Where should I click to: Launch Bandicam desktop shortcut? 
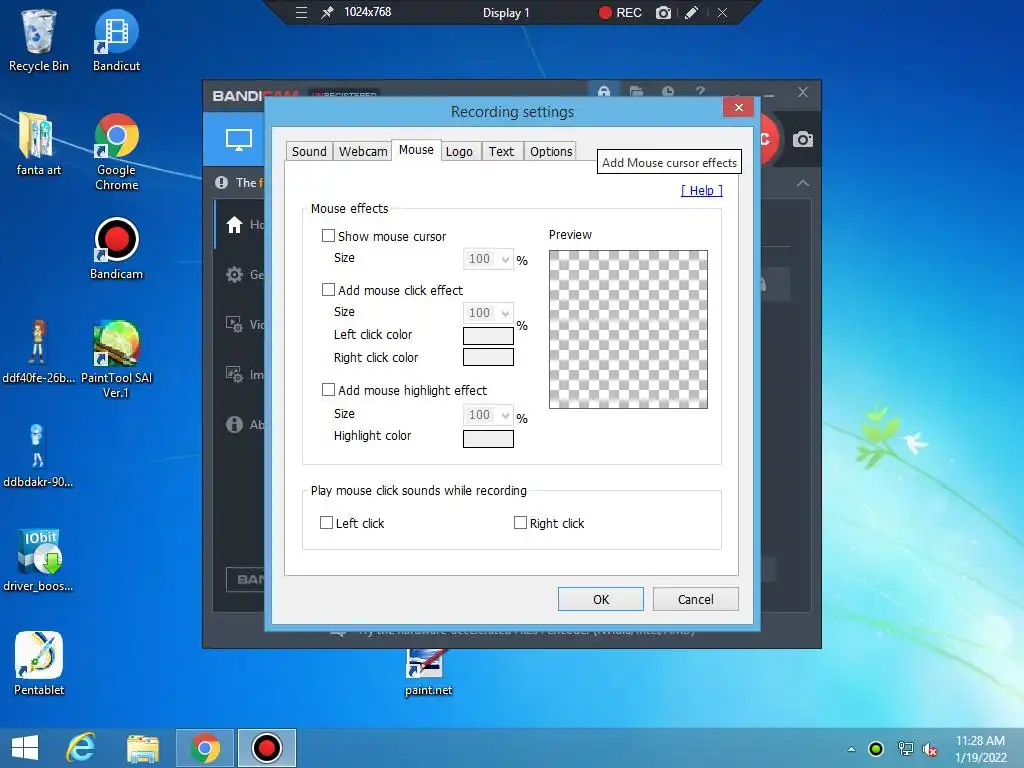pyautogui.click(x=116, y=248)
